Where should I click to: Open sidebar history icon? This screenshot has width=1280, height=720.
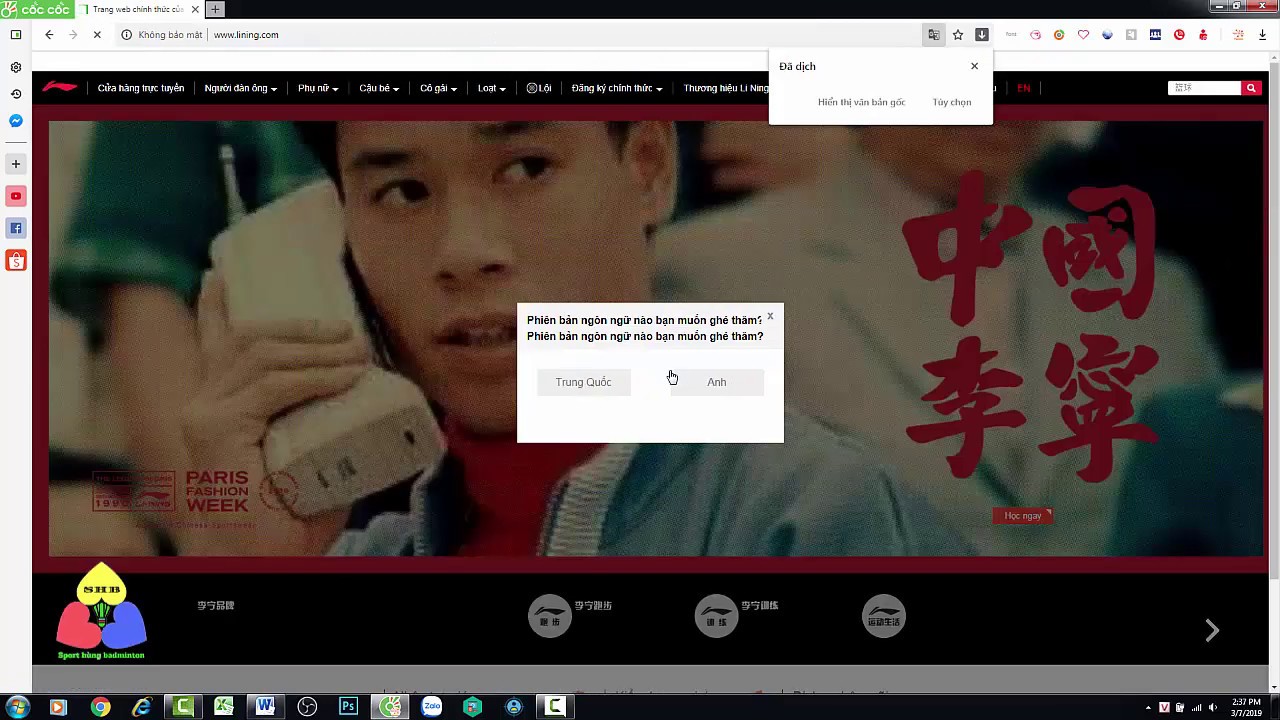tap(16, 94)
